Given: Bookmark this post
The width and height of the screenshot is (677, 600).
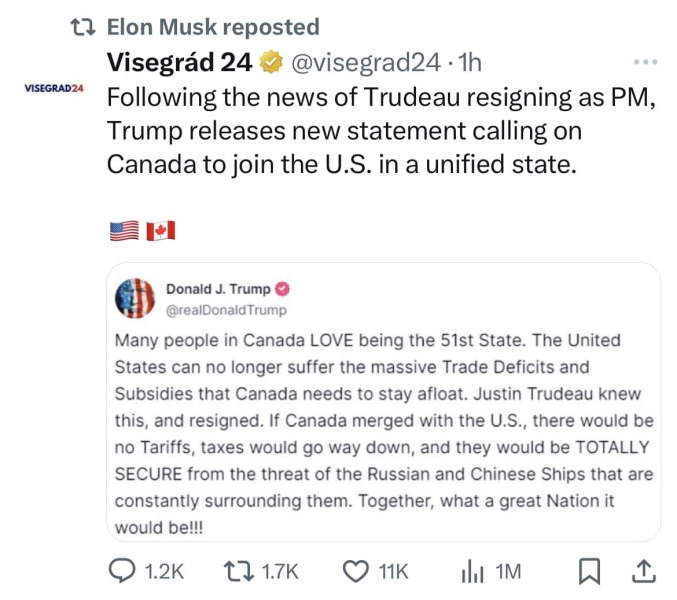Looking at the screenshot, I should [x=590, y=570].
